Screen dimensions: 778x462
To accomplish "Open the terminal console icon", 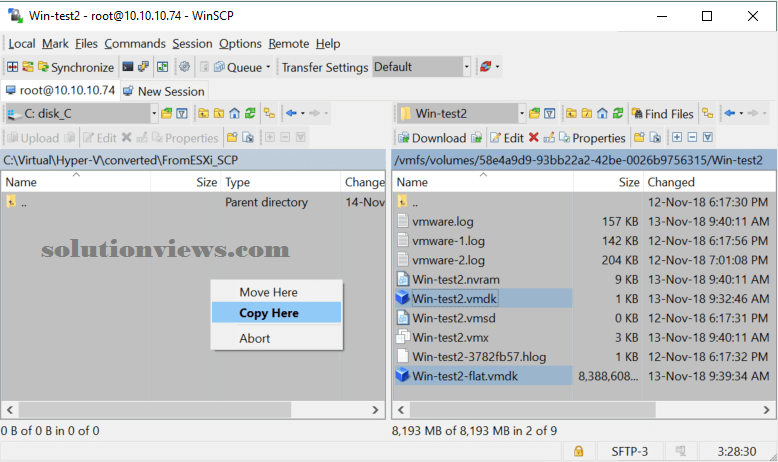I will tap(128, 66).
